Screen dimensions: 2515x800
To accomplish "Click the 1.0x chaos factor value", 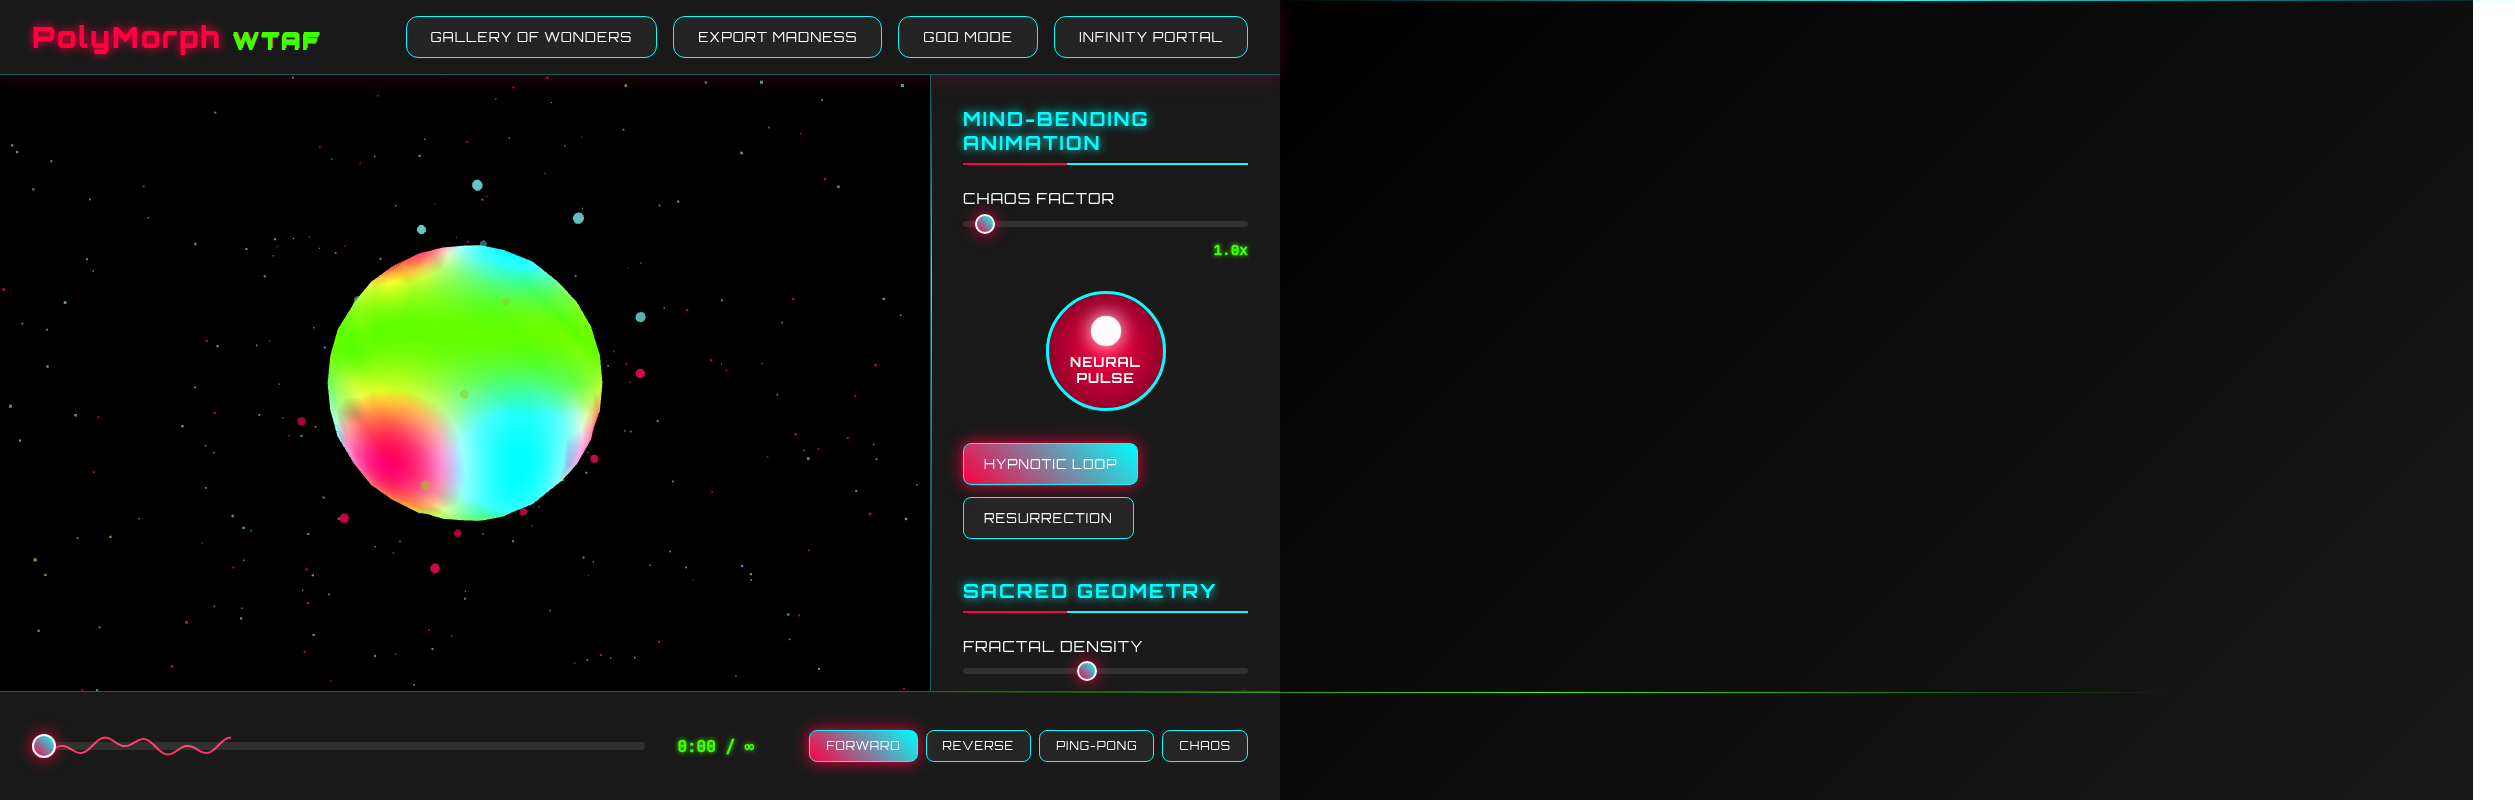I will [x=1230, y=250].
